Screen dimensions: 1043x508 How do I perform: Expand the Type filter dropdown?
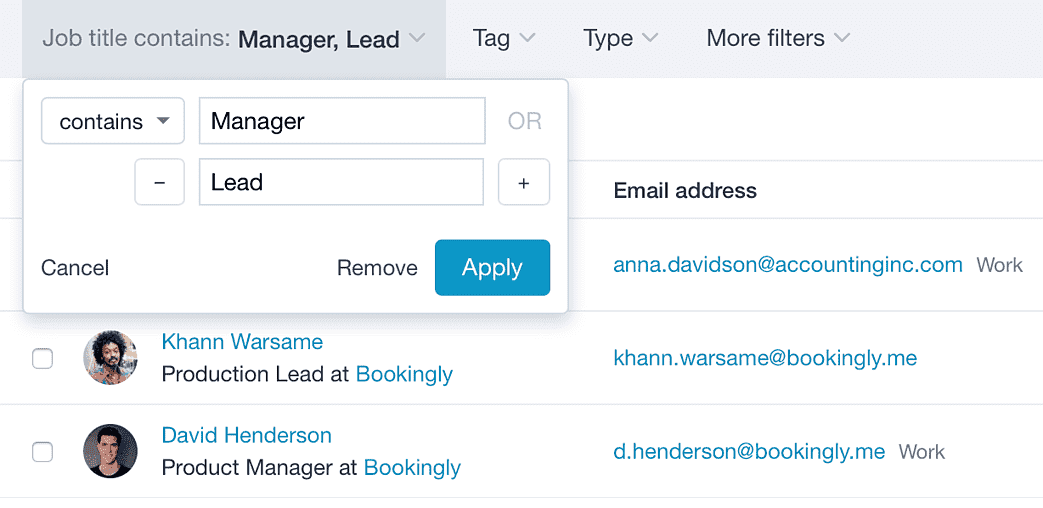[620, 39]
